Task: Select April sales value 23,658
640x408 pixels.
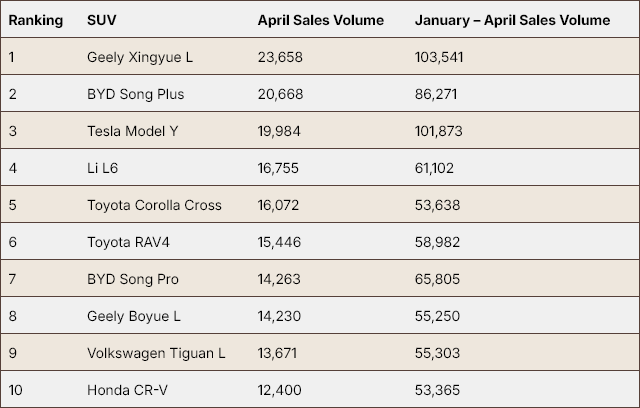Action: pos(280,57)
